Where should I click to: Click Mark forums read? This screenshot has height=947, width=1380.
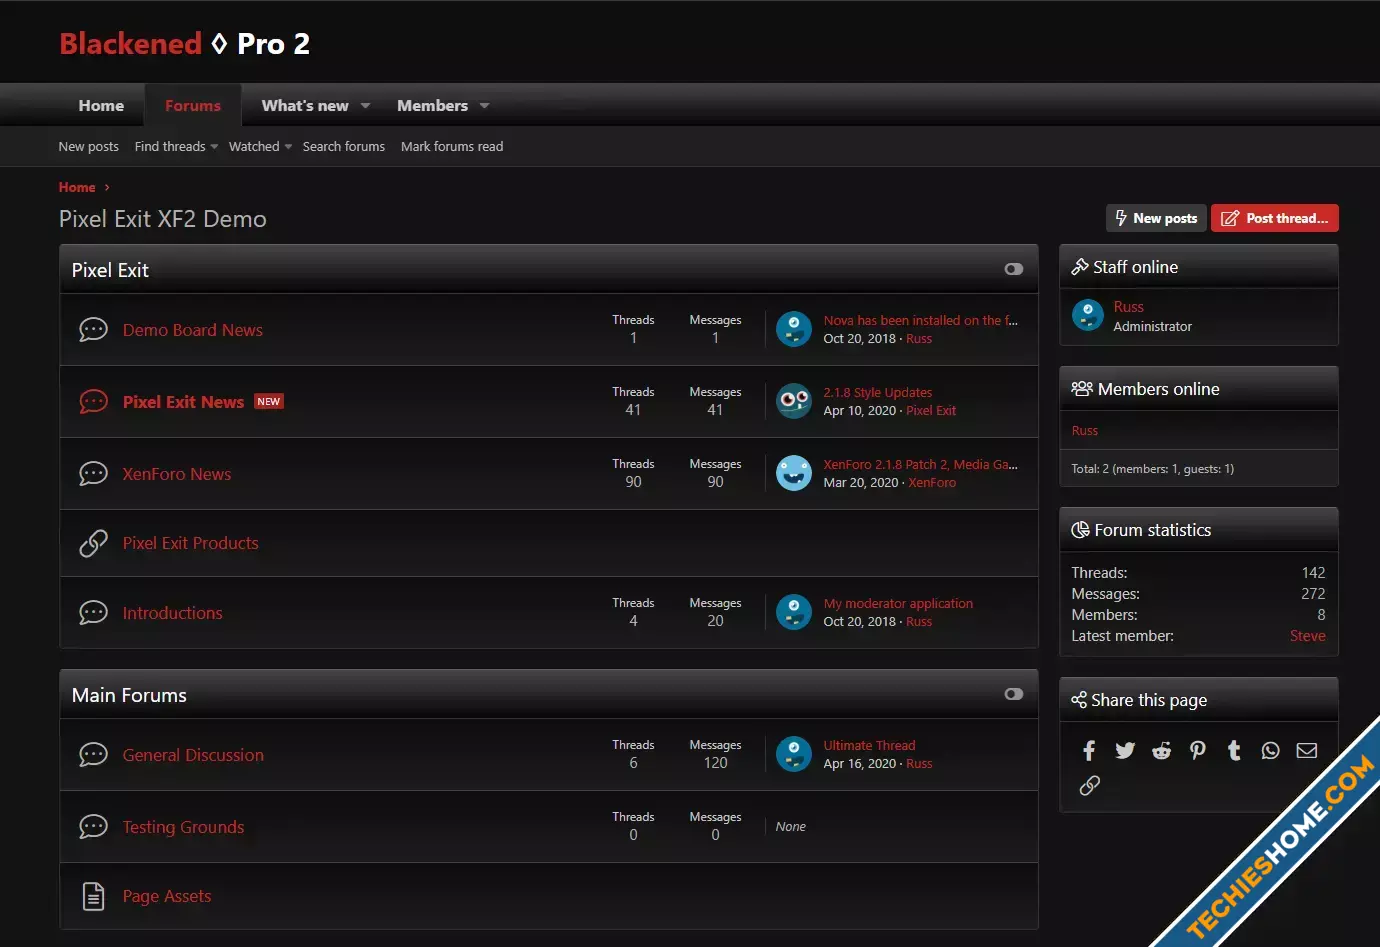(452, 146)
